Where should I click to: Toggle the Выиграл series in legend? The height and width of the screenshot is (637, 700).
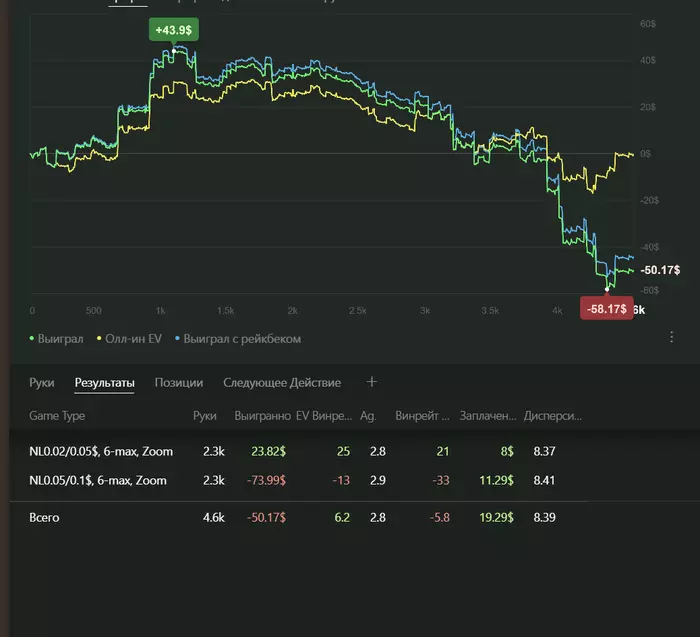[x=57, y=339]
